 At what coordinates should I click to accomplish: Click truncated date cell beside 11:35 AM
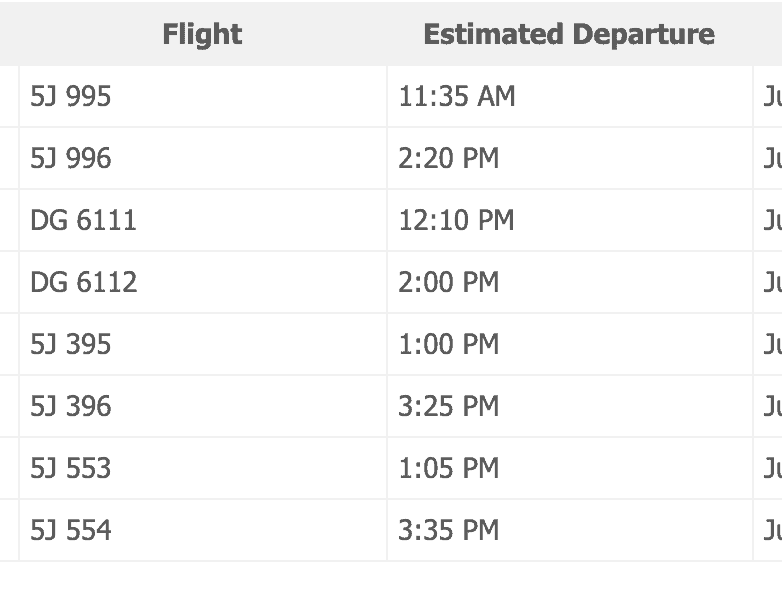pos(770,97)
